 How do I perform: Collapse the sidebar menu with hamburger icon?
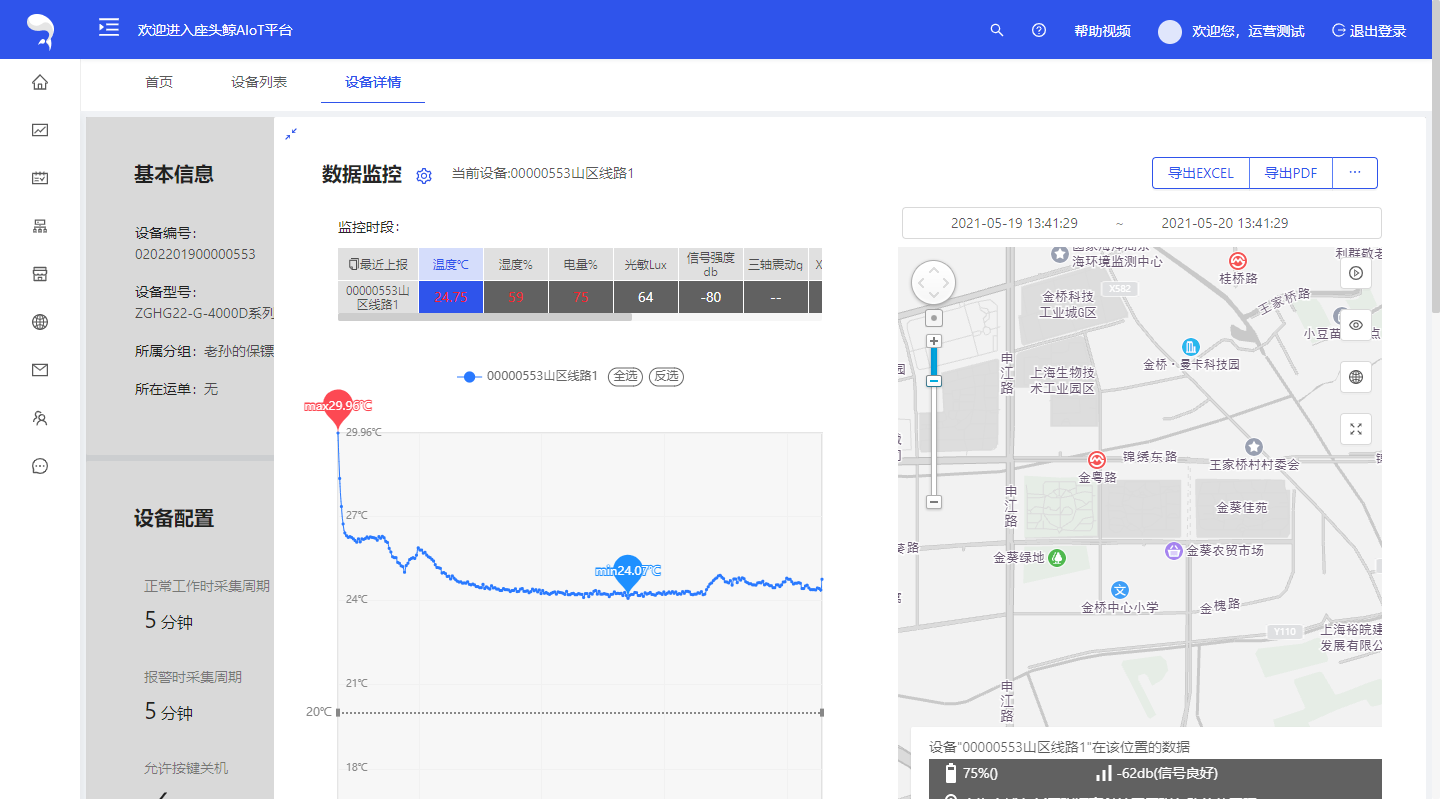pyautogui.click(x=109, y=28)
